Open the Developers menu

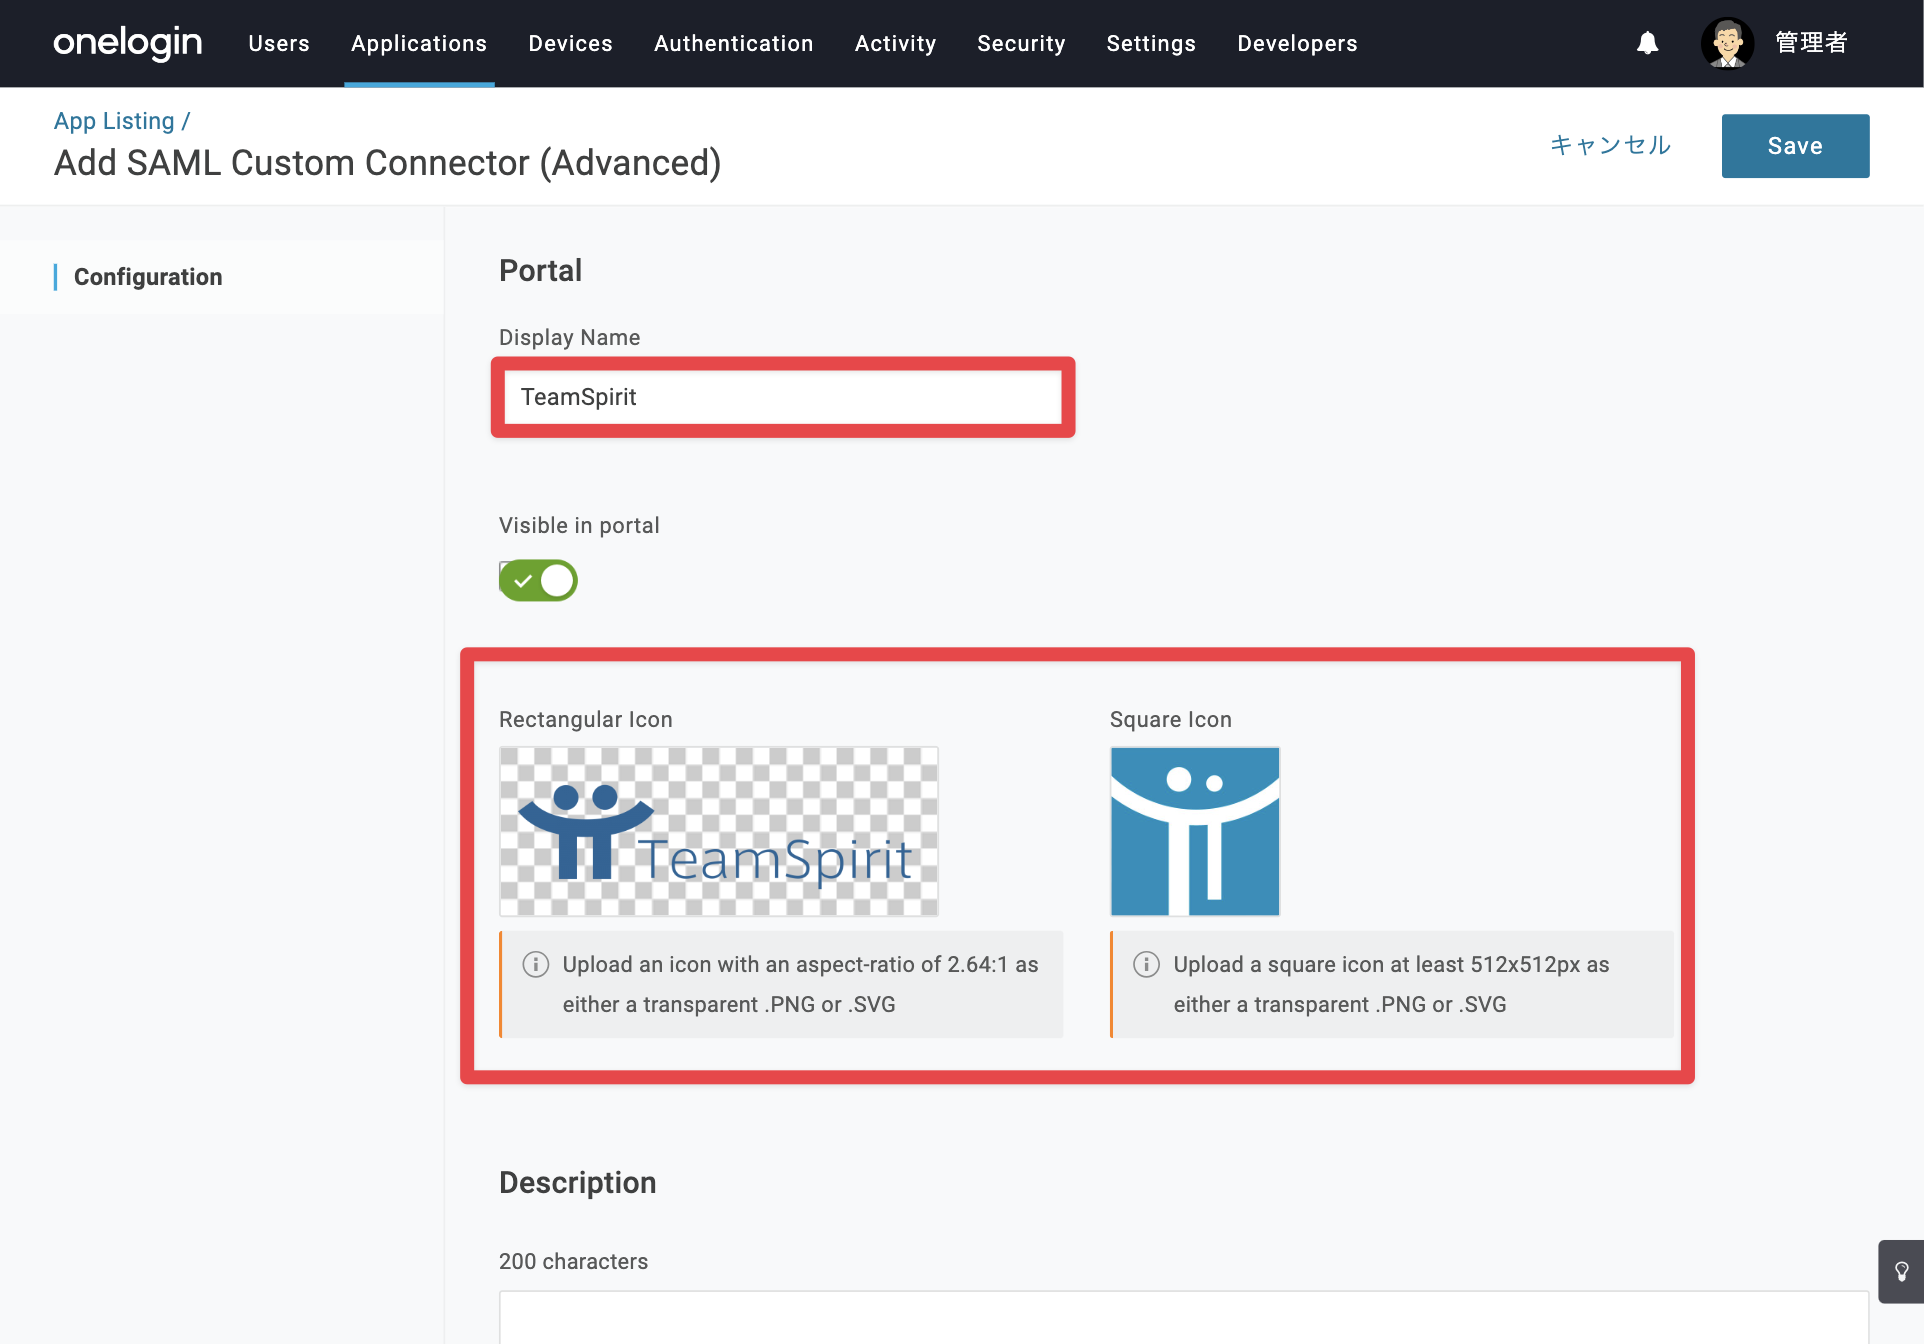[x=1297, y=43]
